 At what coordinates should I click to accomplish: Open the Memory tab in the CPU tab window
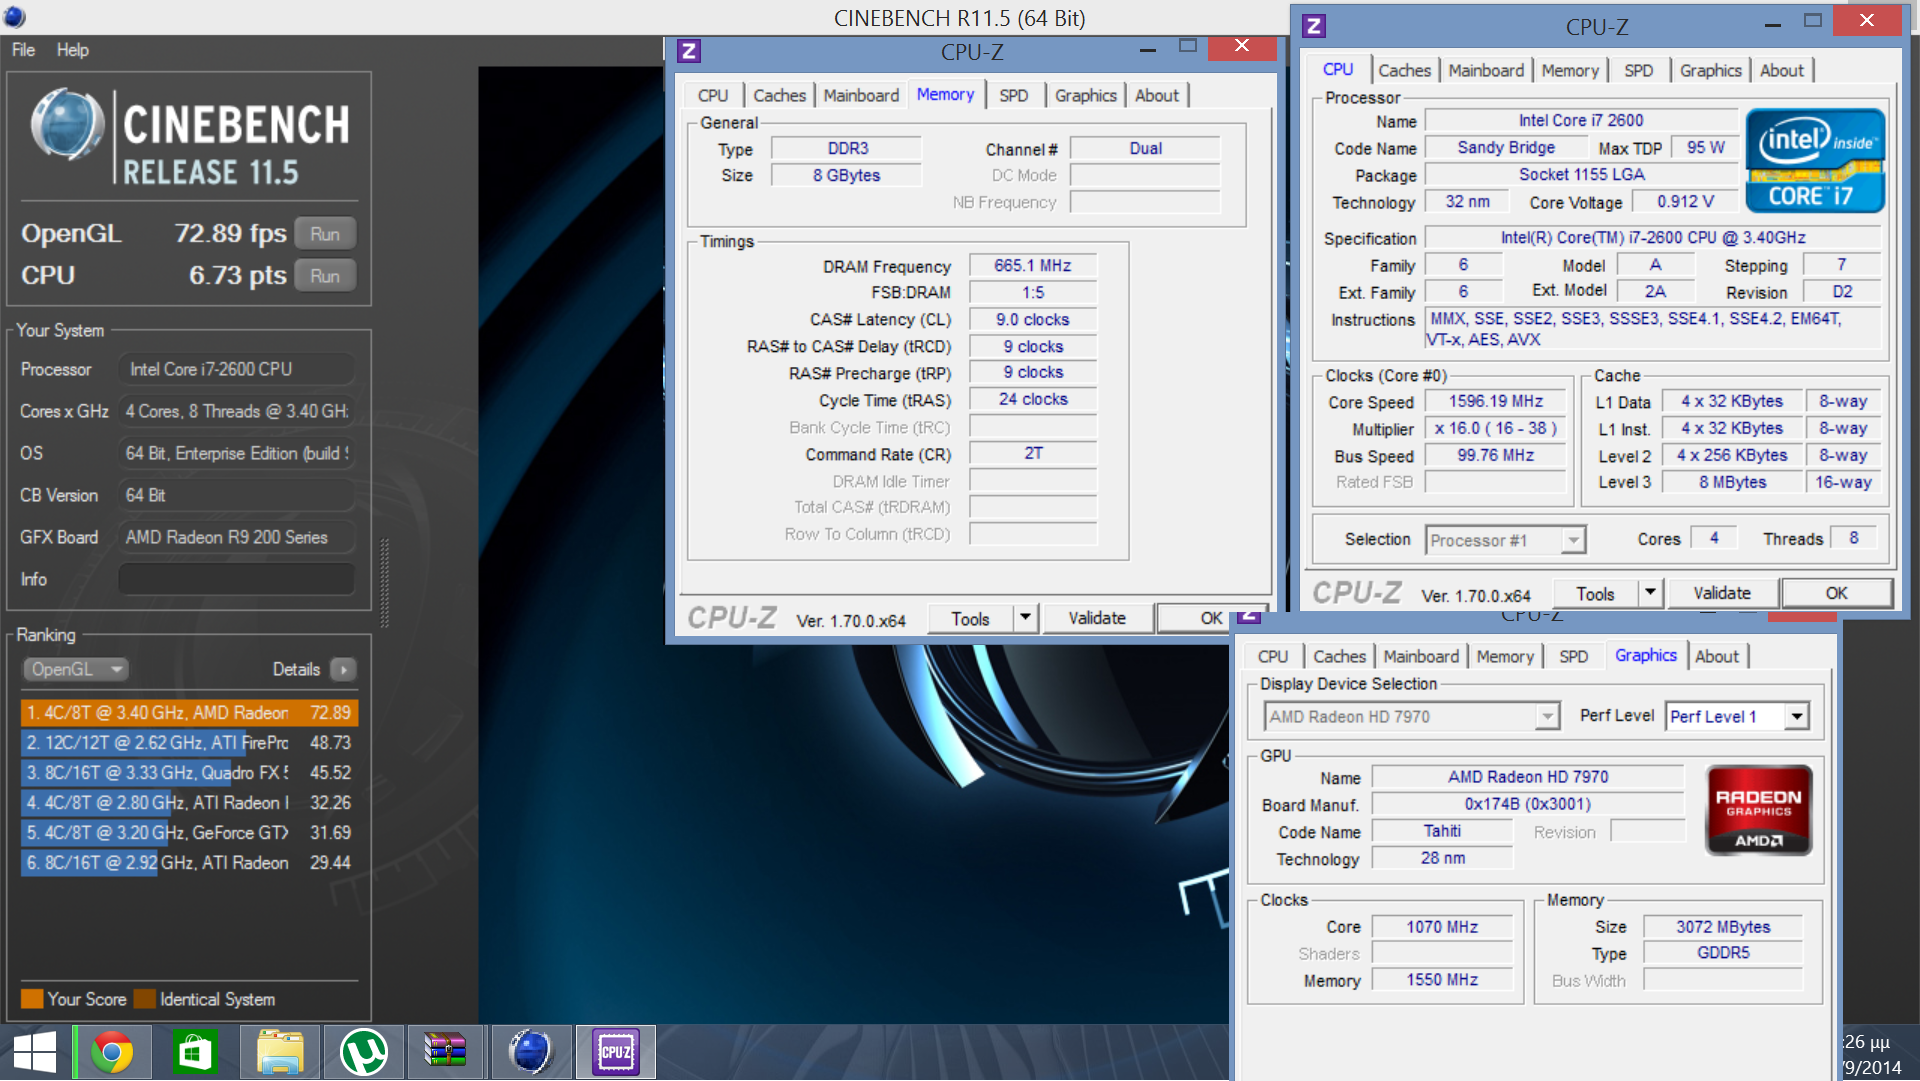[x=1570, y=70]
